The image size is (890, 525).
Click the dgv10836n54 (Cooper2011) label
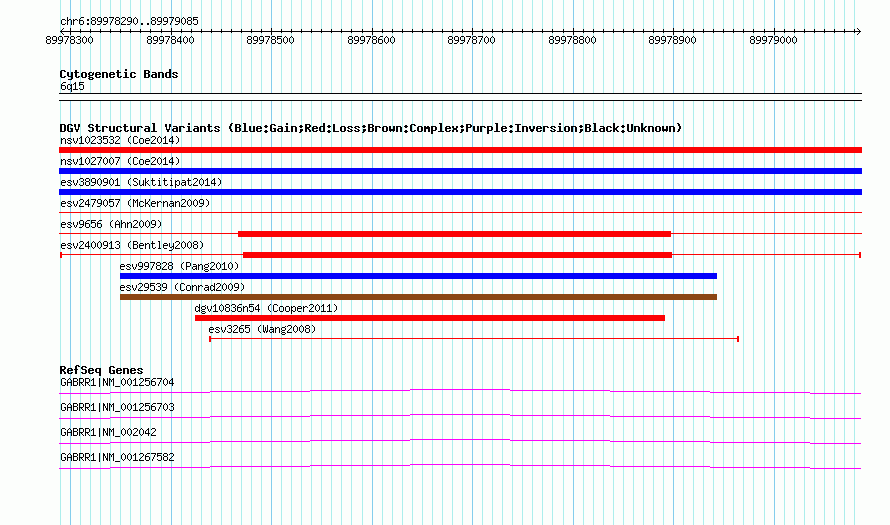pos(266,308)
